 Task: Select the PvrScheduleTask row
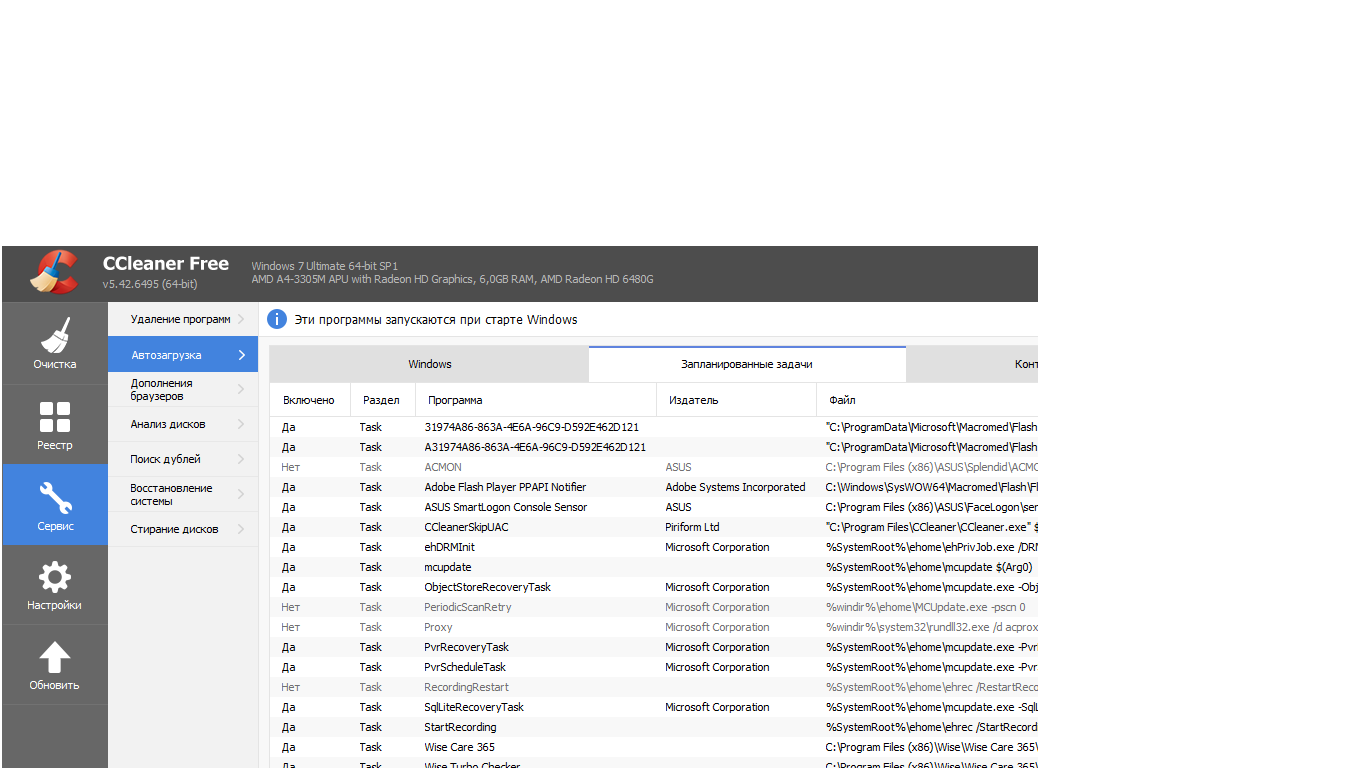pos(654,667)
